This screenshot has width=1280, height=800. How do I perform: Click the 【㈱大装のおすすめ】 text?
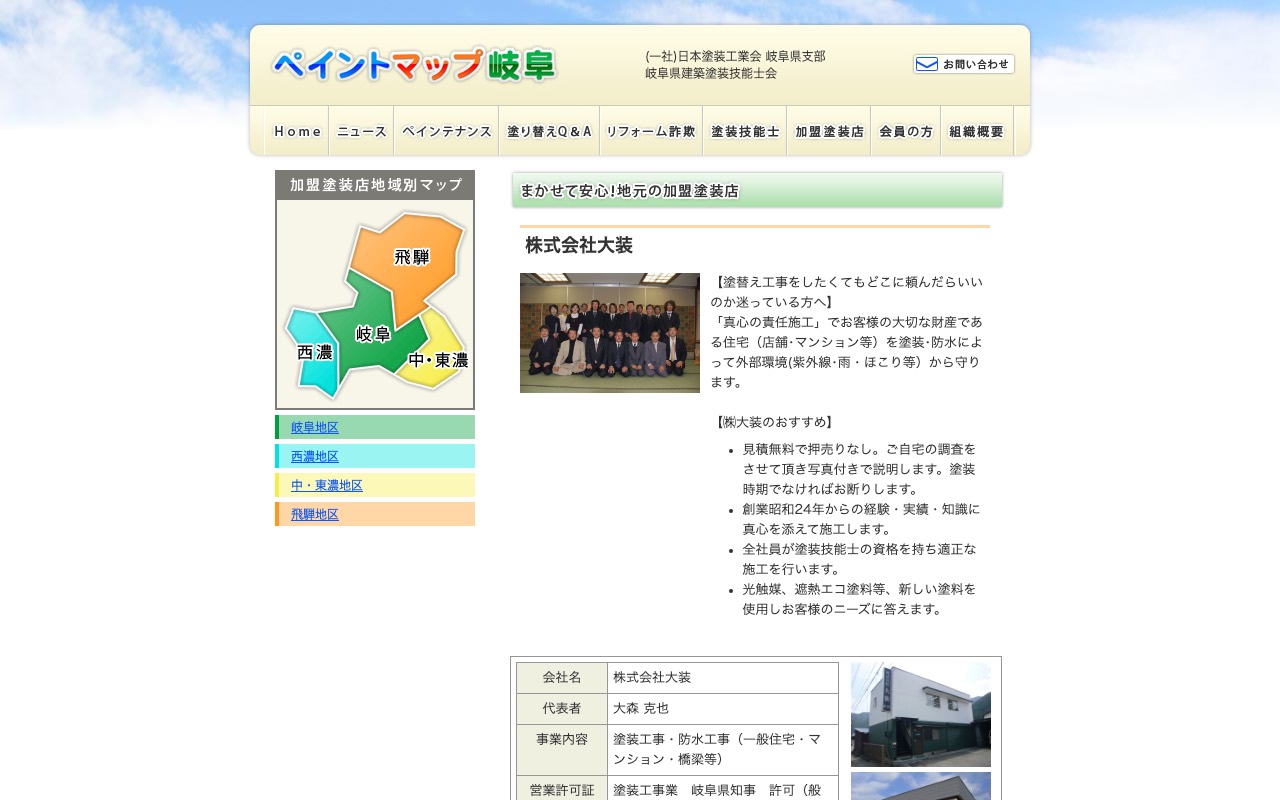pyautogui.click(x=774, y=422)
